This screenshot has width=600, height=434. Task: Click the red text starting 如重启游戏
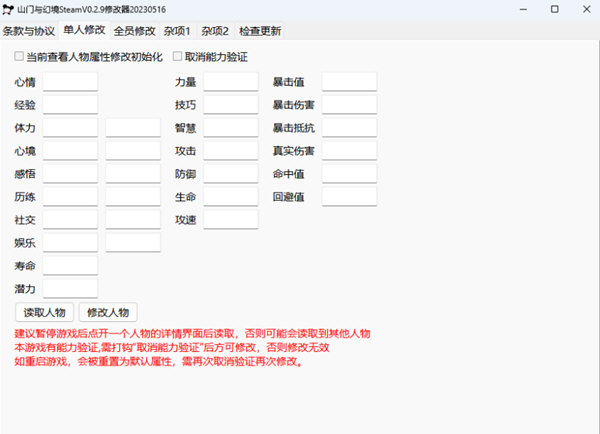point(159,361)
